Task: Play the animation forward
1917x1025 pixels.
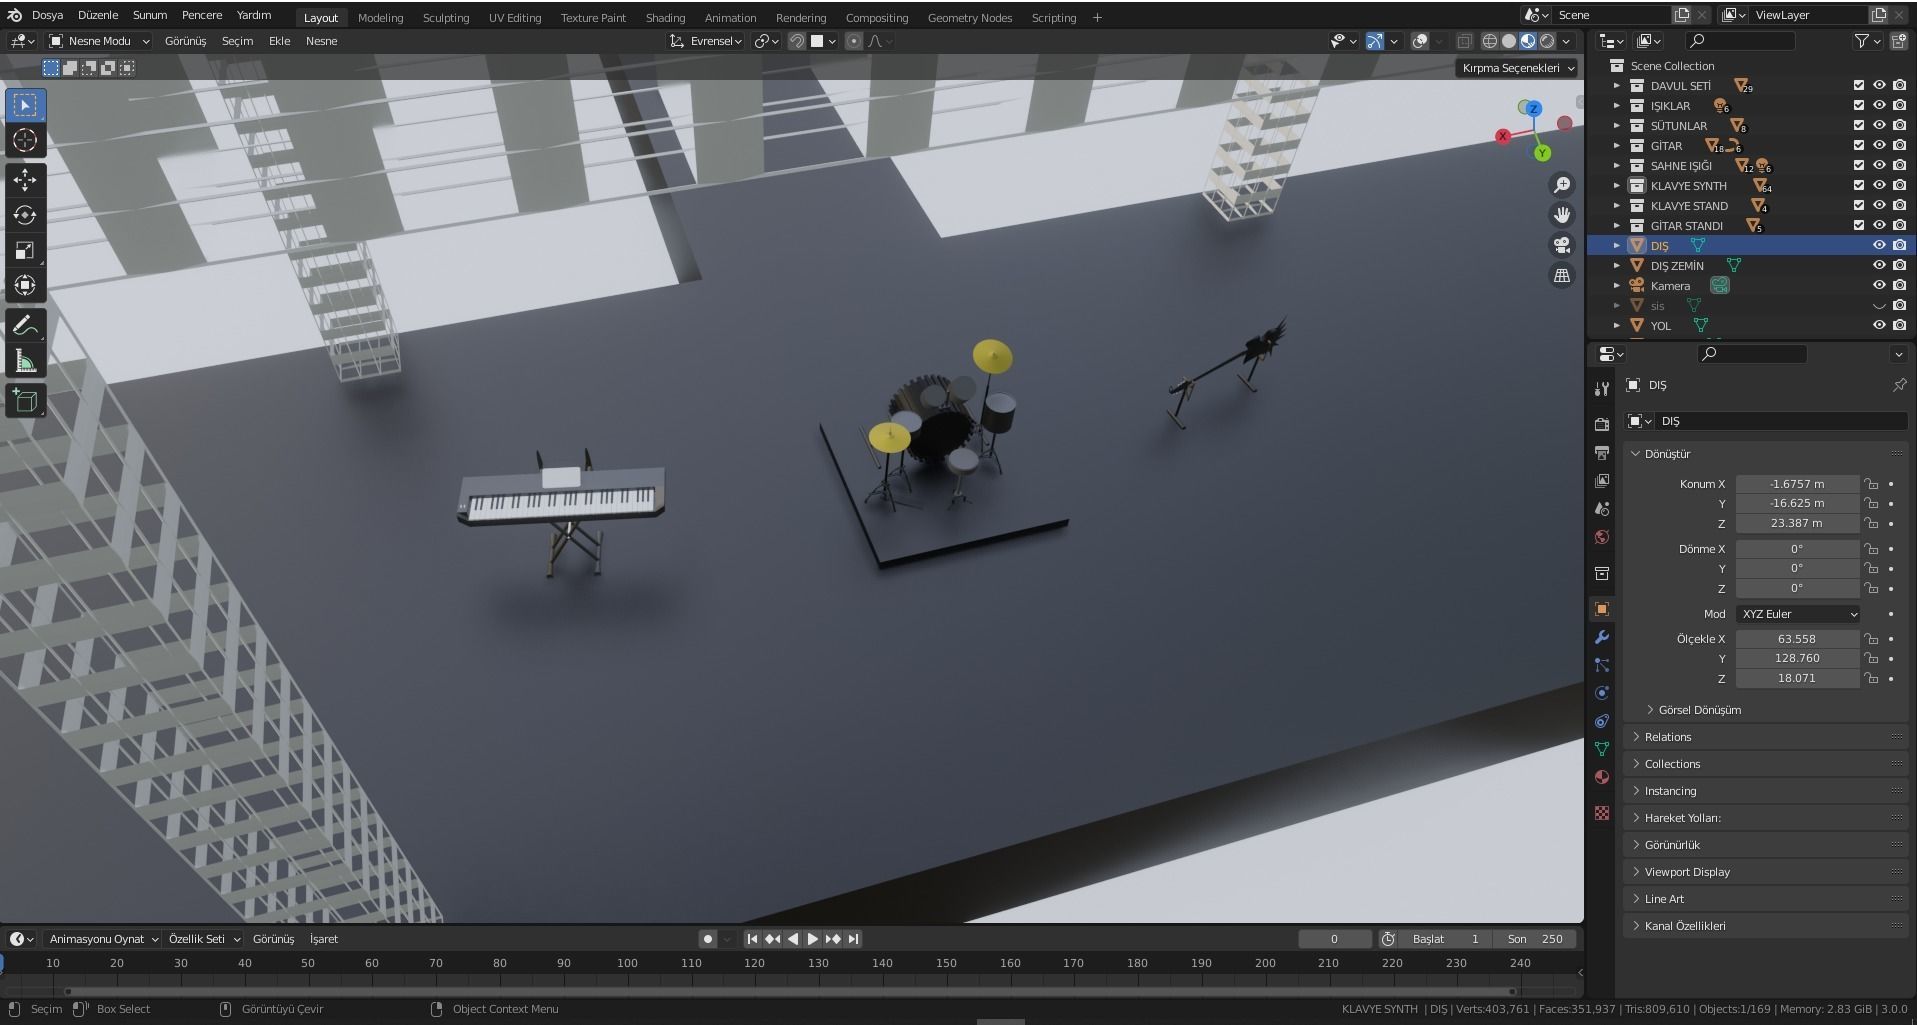Action: 813,939
